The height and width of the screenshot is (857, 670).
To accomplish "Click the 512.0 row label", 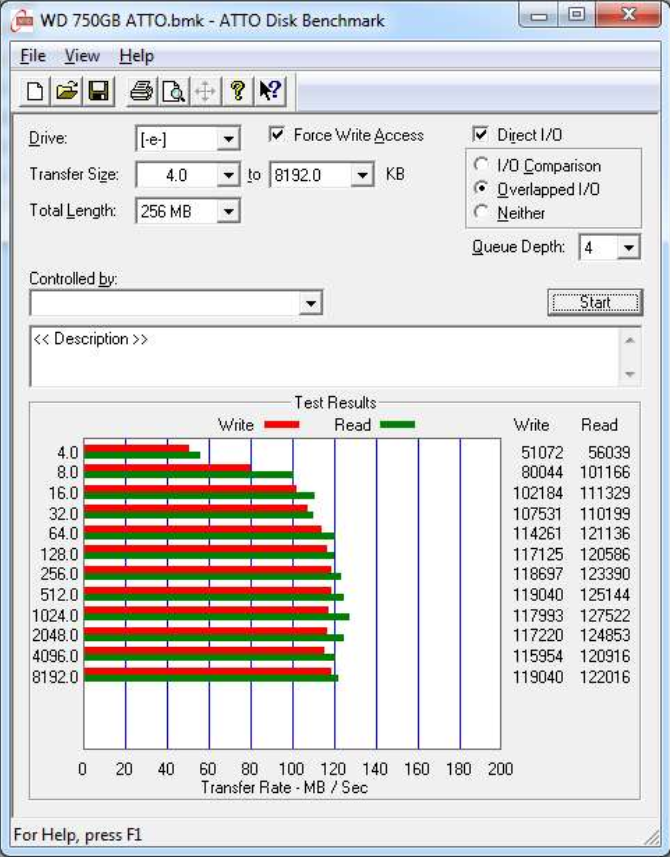I will coord(59,595).
